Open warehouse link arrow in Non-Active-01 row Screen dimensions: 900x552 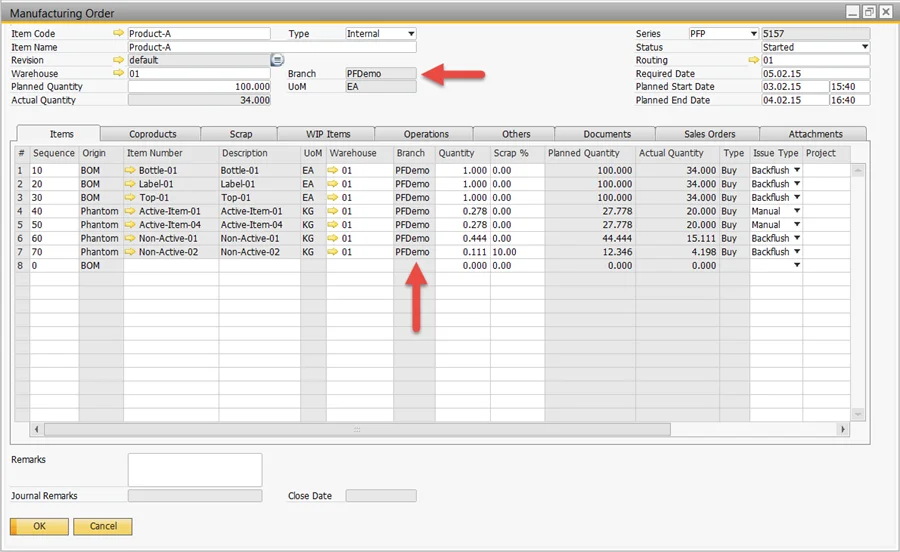click(333, 238)
